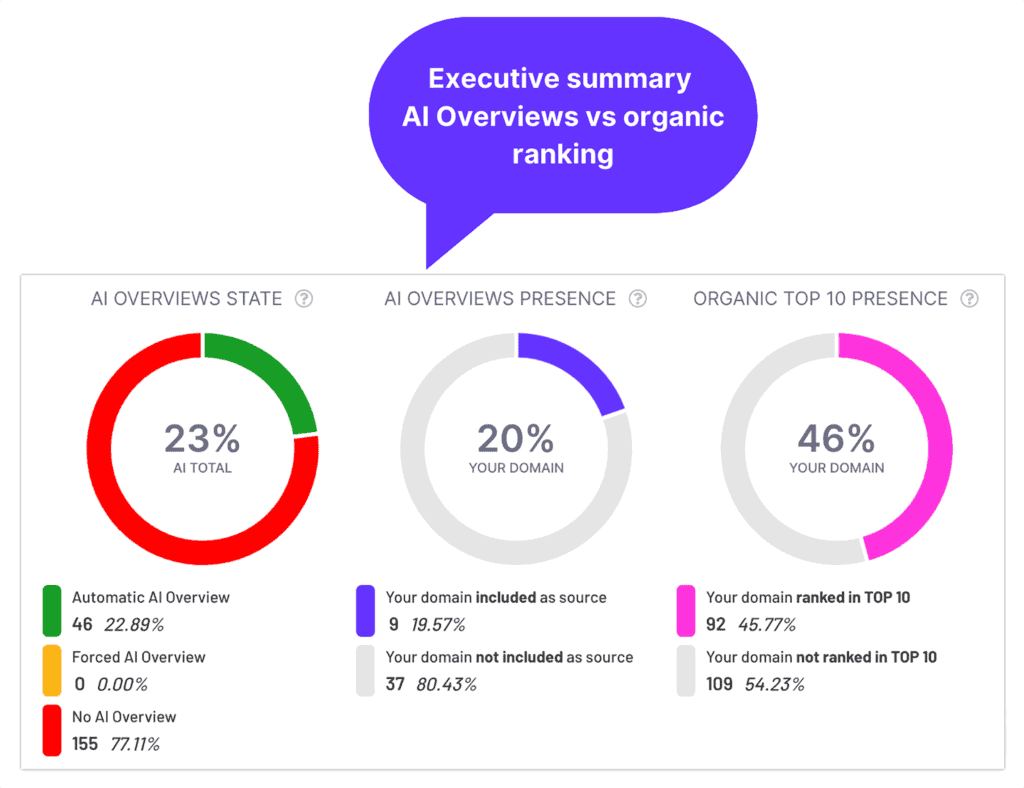Image resolution: width=1024 pixels, height=788 pixels.
Task: Expand details for domain included as source
Action: (x=495, y=597)
